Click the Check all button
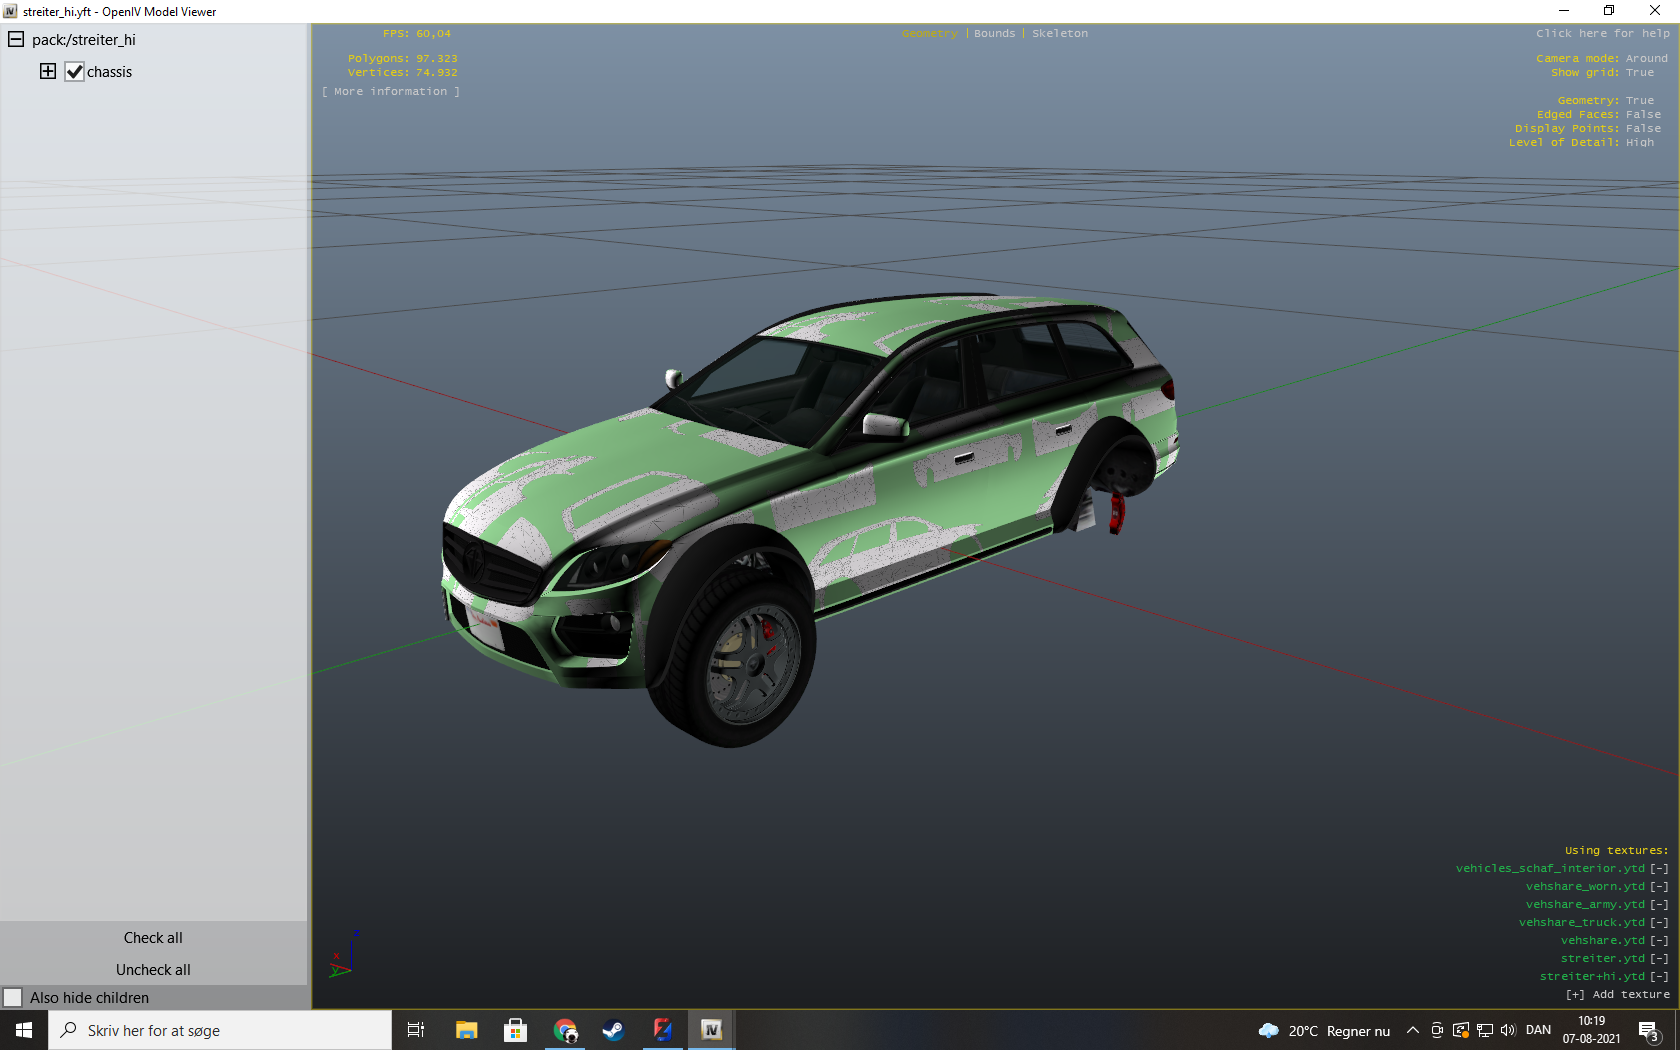 153,938
